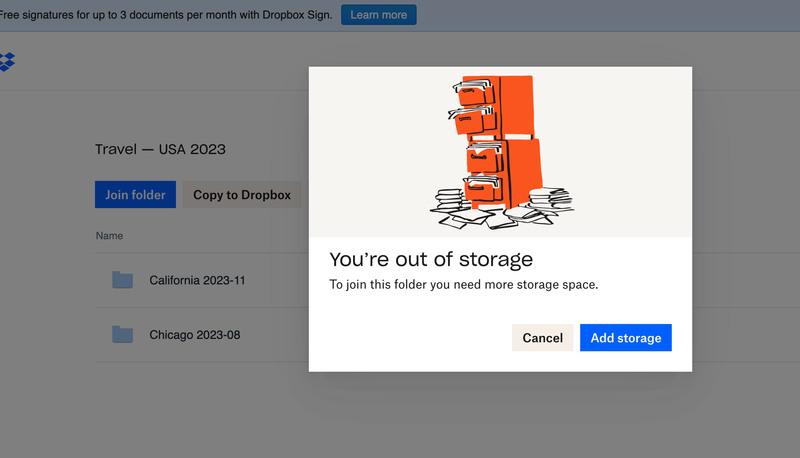Dismiss the dialog with Cancel

(542, 338)
